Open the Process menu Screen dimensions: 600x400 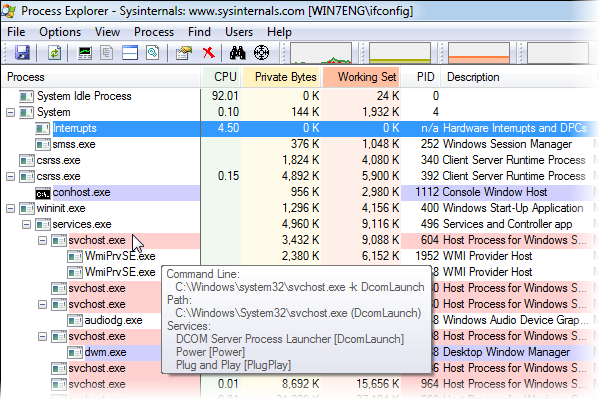click(x=154, y=32)
